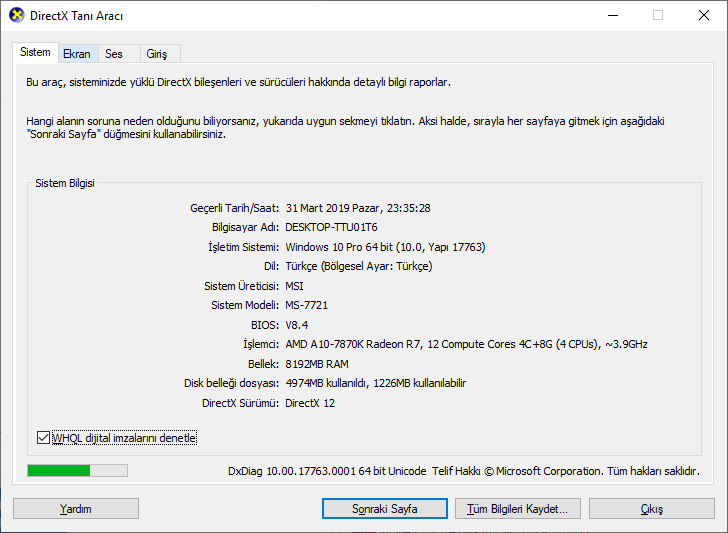Click the 8192MB RAM value

pyautogui.click(x=317, y=364)
